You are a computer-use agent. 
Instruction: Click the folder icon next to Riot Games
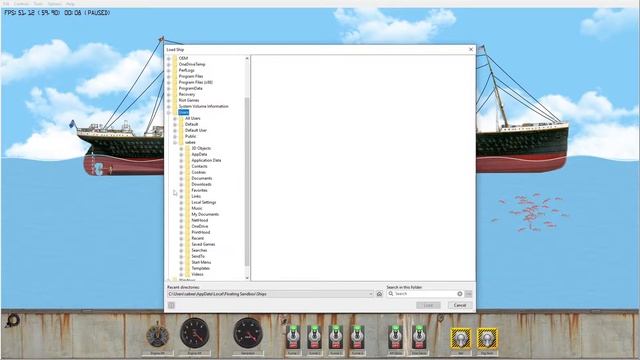(175, 100)
